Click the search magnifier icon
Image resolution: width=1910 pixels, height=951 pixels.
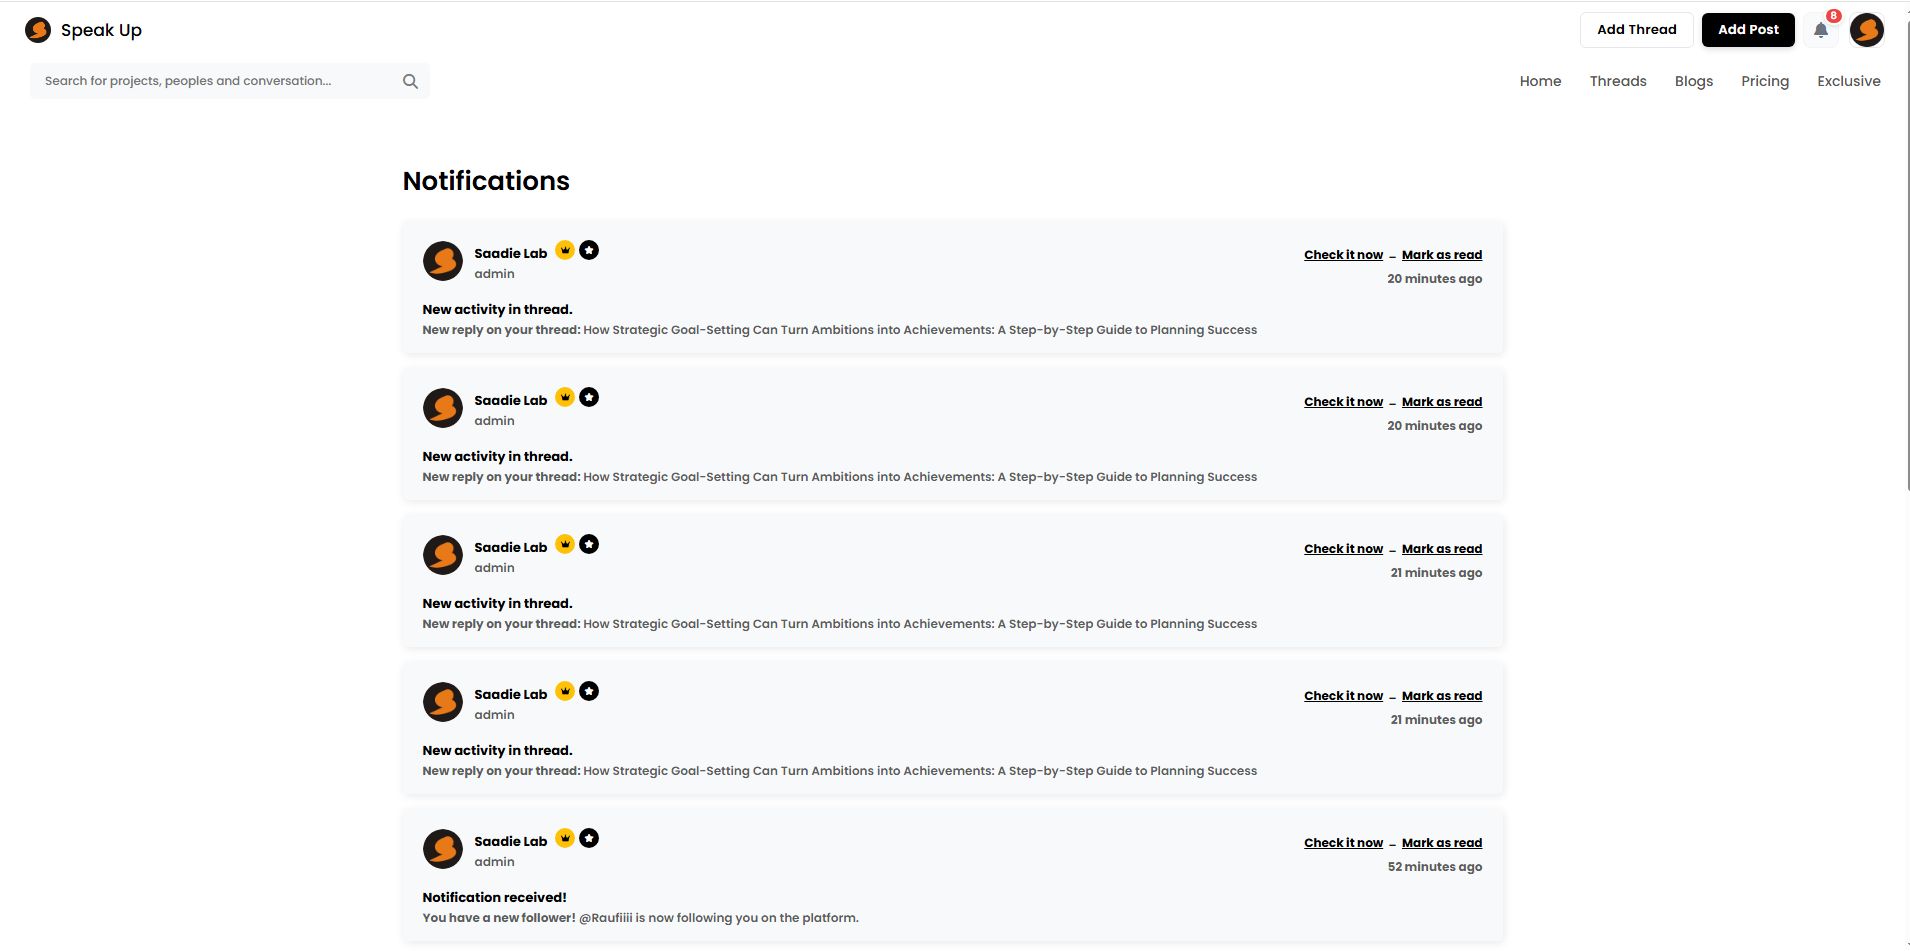[x=410, y=81]
